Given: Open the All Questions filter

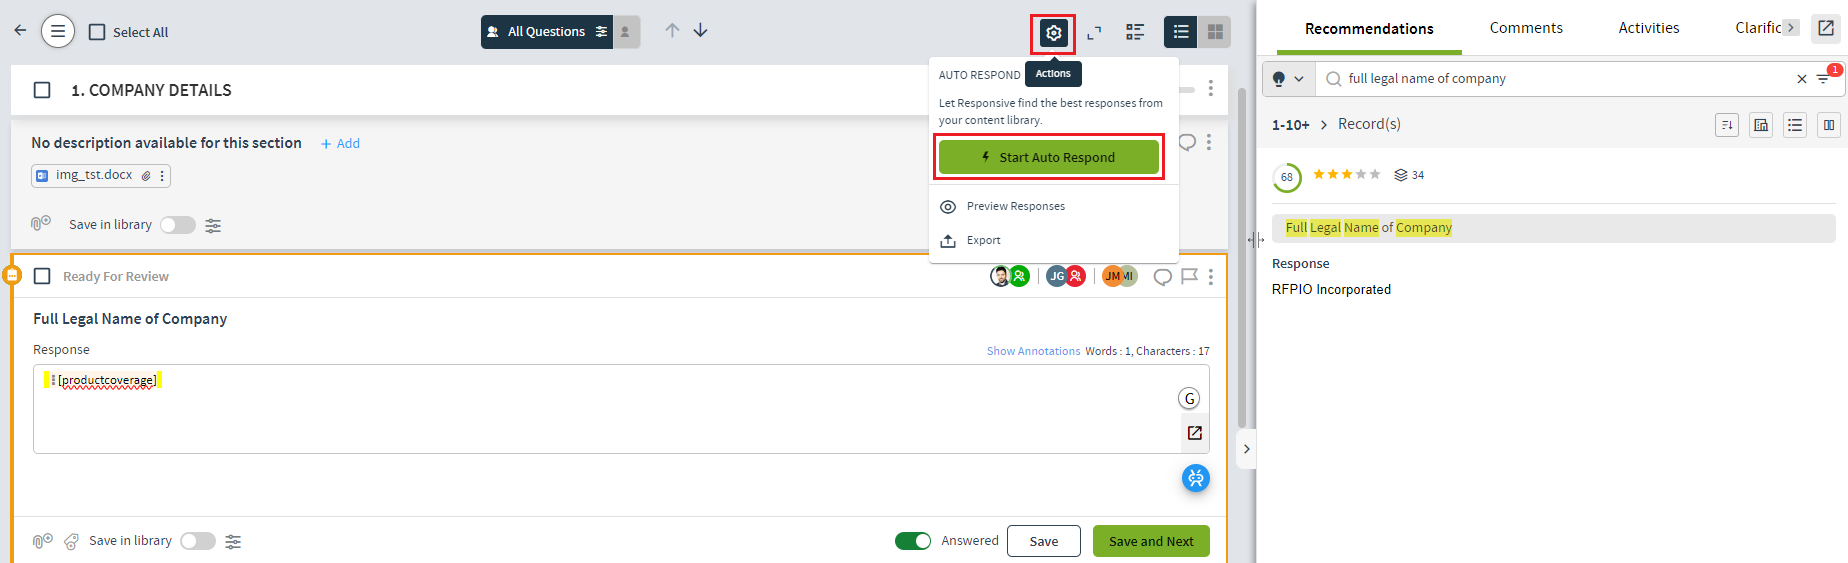Looking at the screenshot, I should [x=547, y=32].
